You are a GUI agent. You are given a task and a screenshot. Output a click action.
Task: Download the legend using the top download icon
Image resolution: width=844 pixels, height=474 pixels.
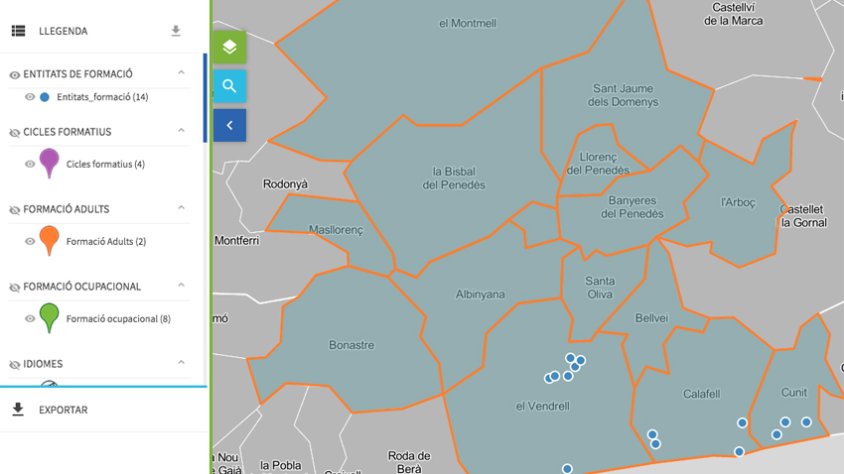[176, 31]
